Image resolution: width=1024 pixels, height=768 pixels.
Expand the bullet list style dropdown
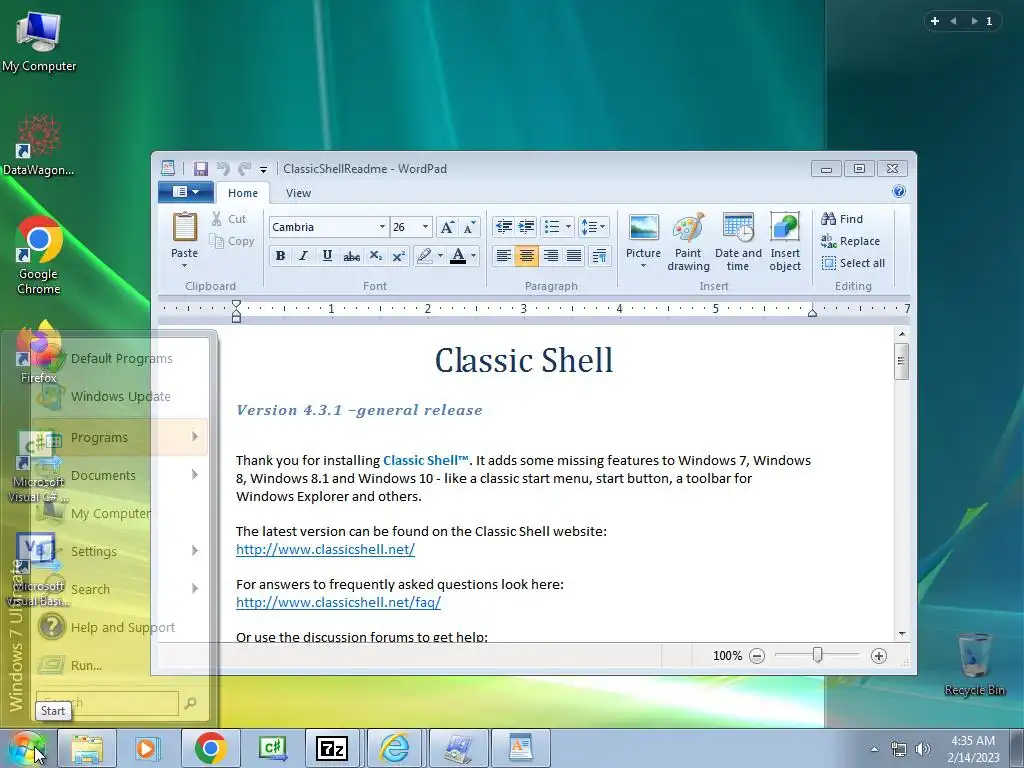pos(568,227)
